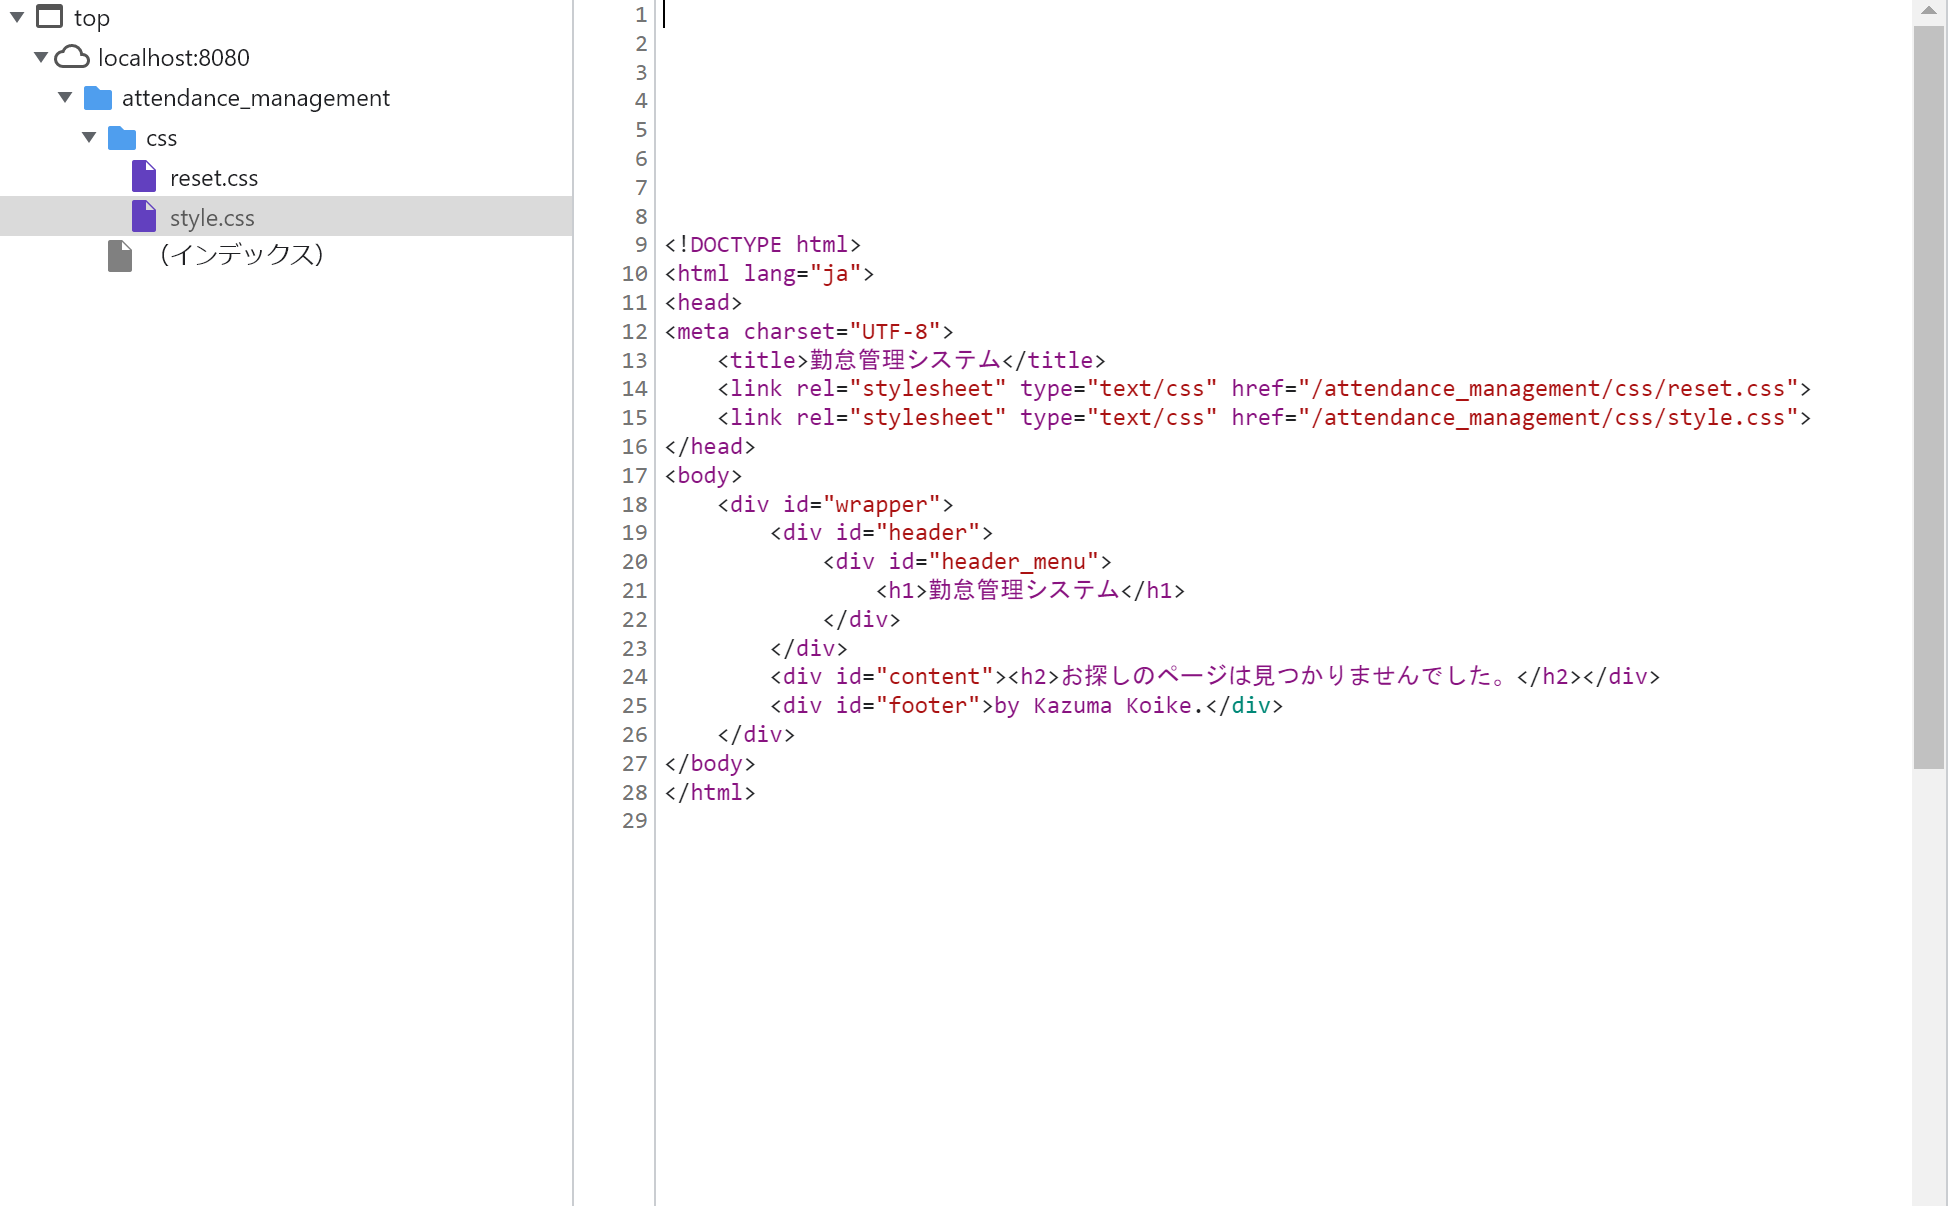Click the cloud icon beside localhost:8080
This screenshot has height=1206, width=1953.
tap(71, 57)
